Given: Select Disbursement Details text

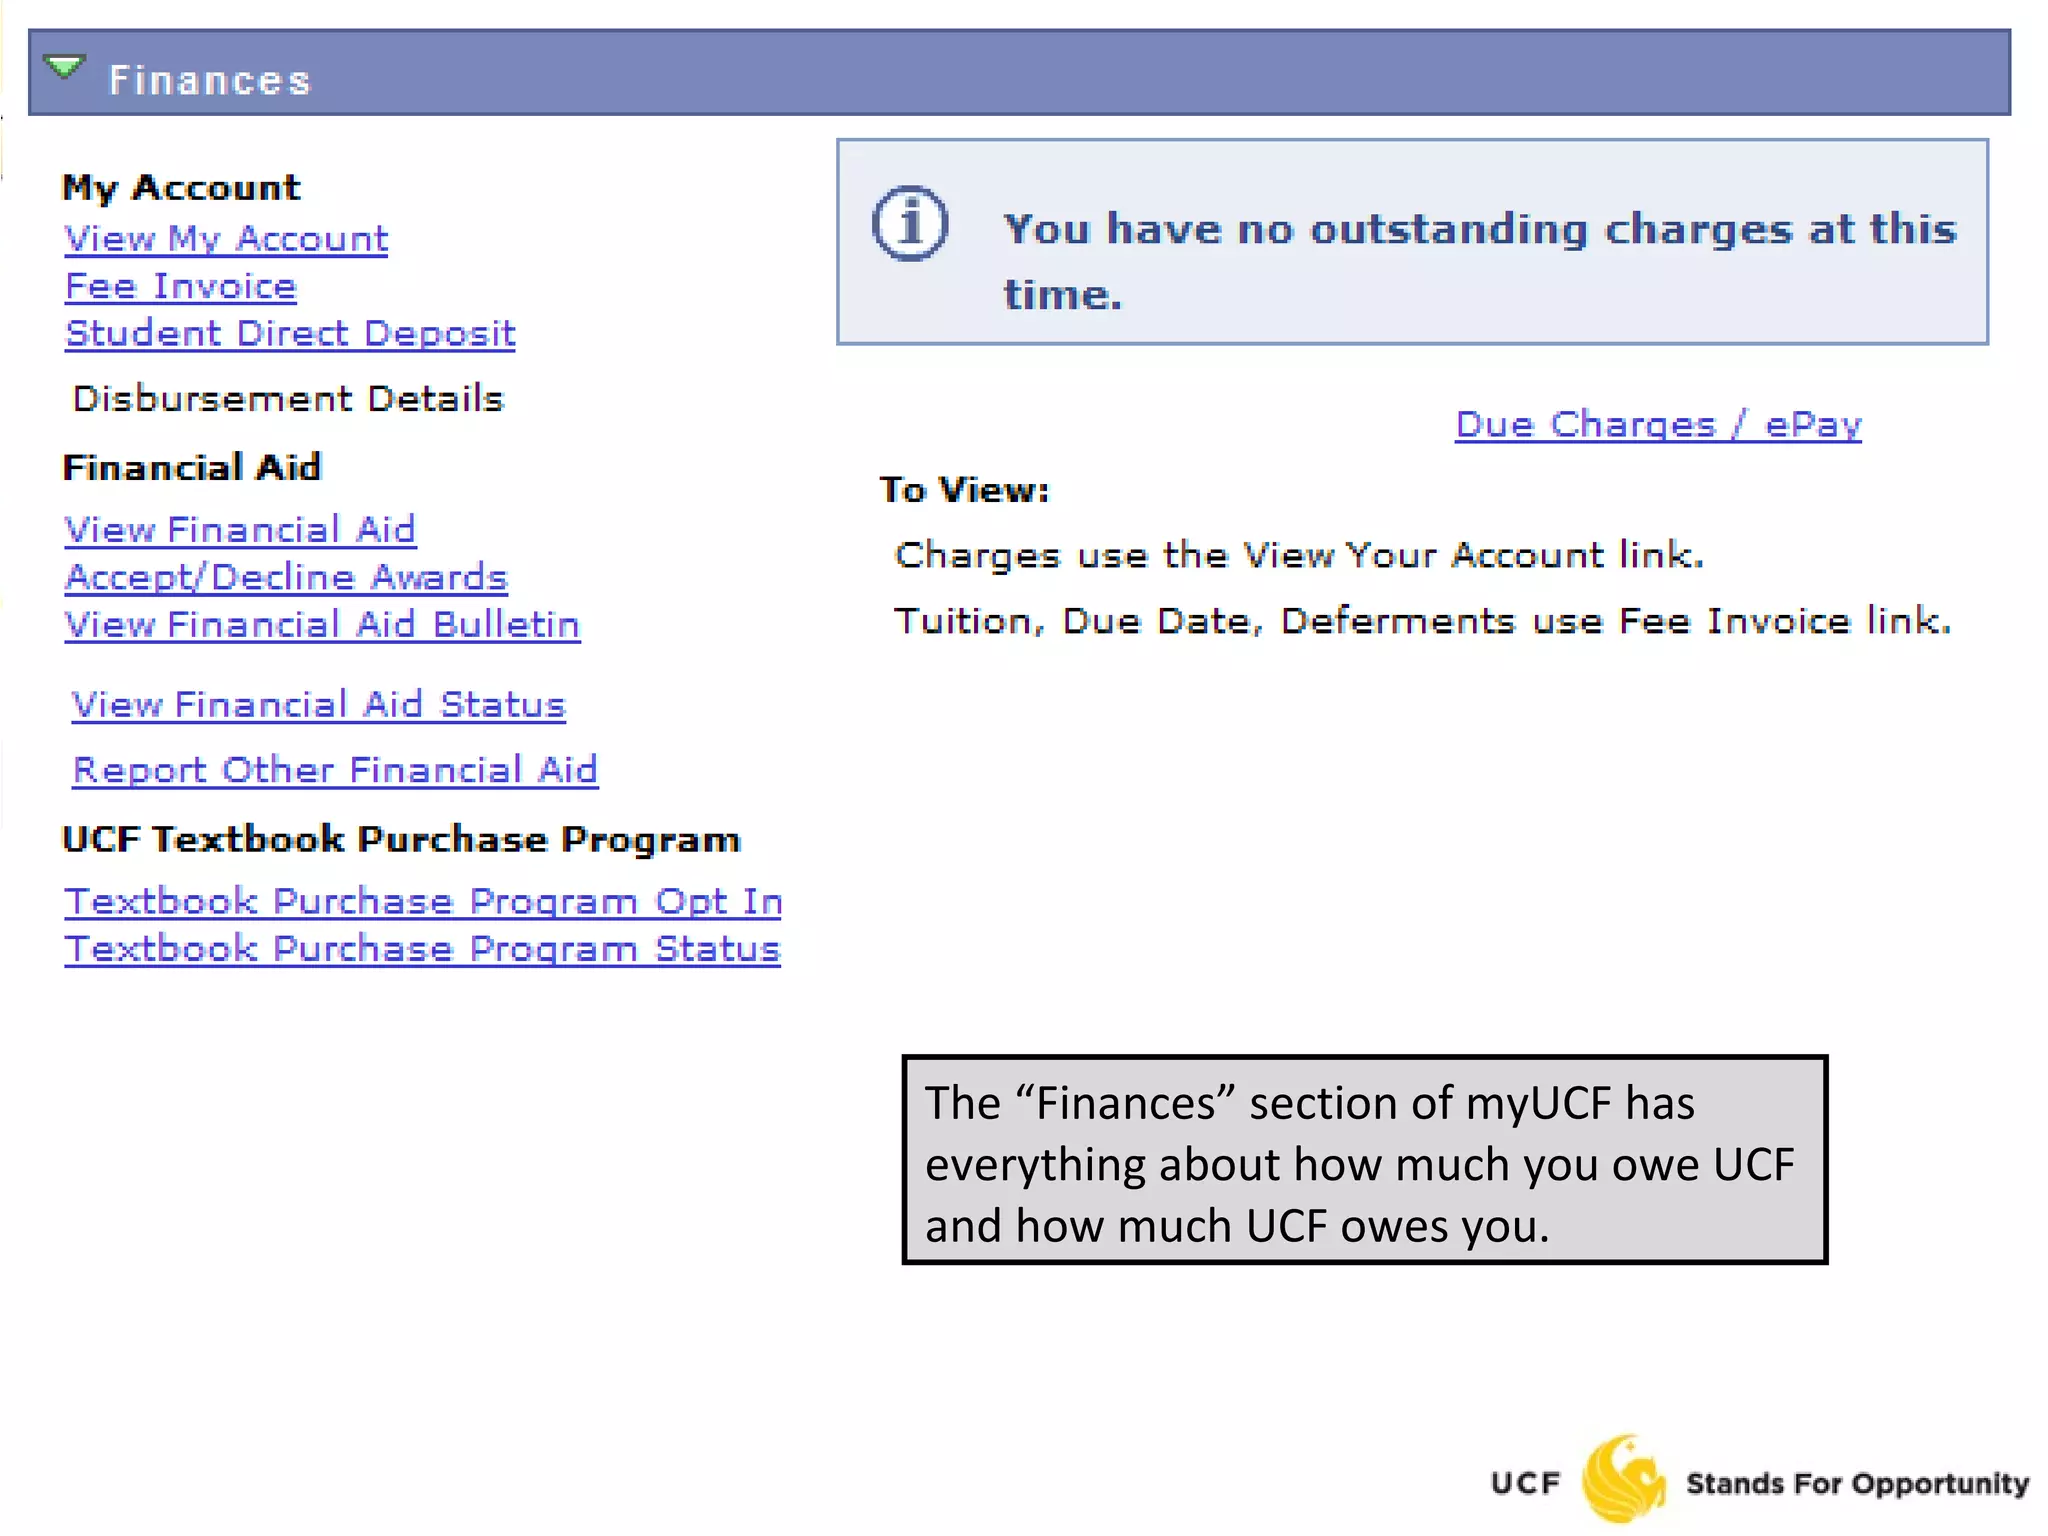Looking at the screenshot, I should [x=288, y=399].
